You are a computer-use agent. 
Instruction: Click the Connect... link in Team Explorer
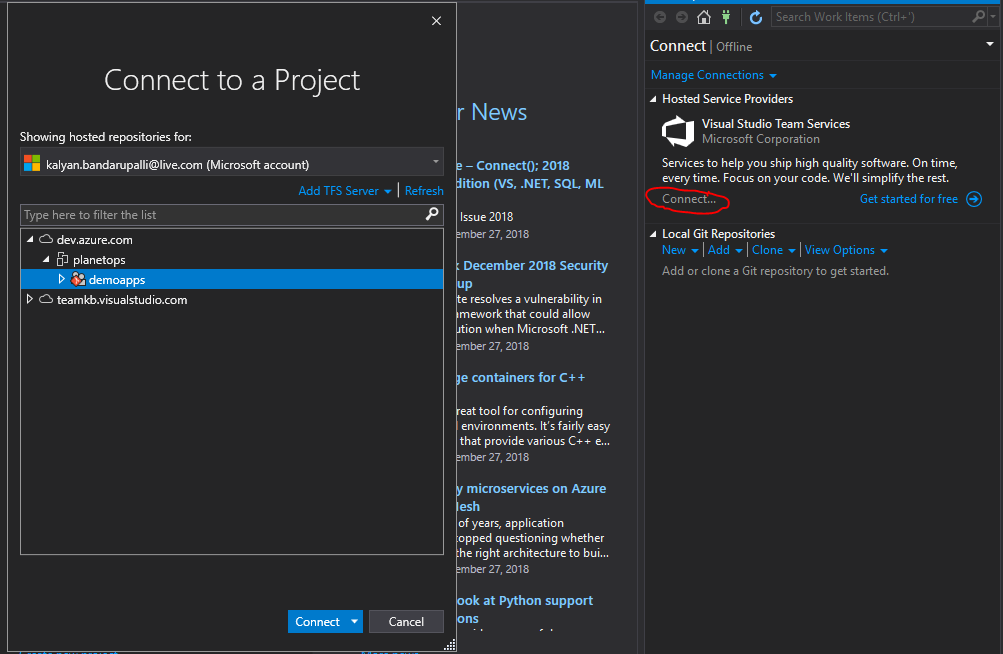[688, 199]
